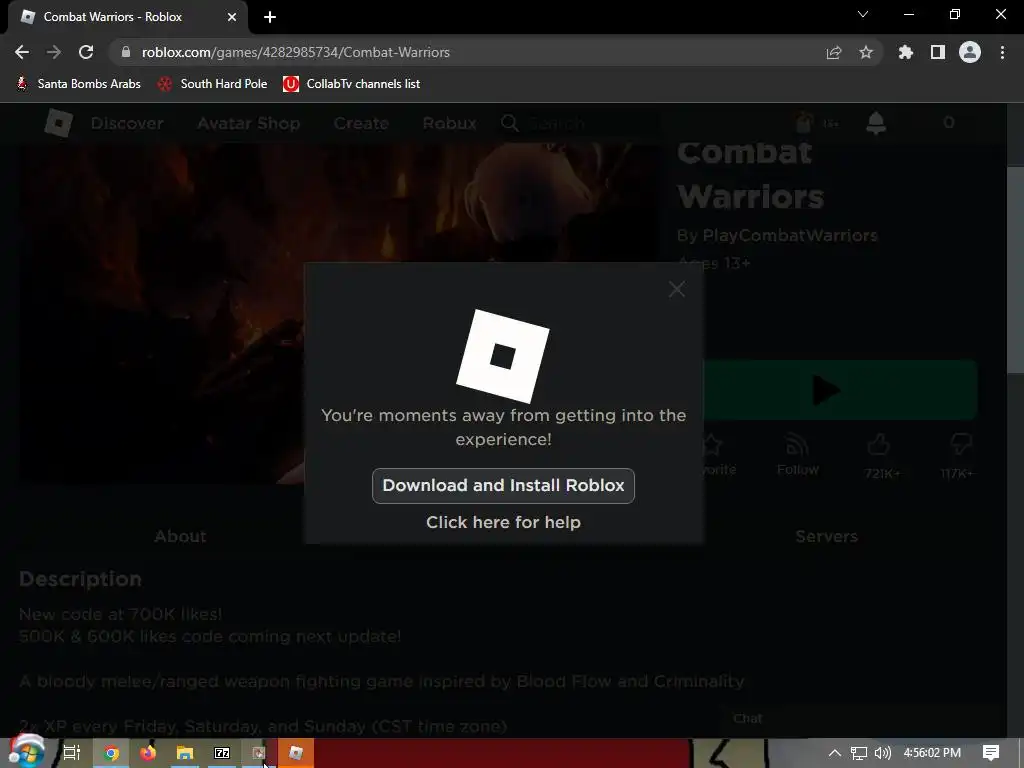Image resolution: width=1024 pixels, height=768 pixels.
Task: Open the CollabTv channels list bookmark
Action: [351, 84]
